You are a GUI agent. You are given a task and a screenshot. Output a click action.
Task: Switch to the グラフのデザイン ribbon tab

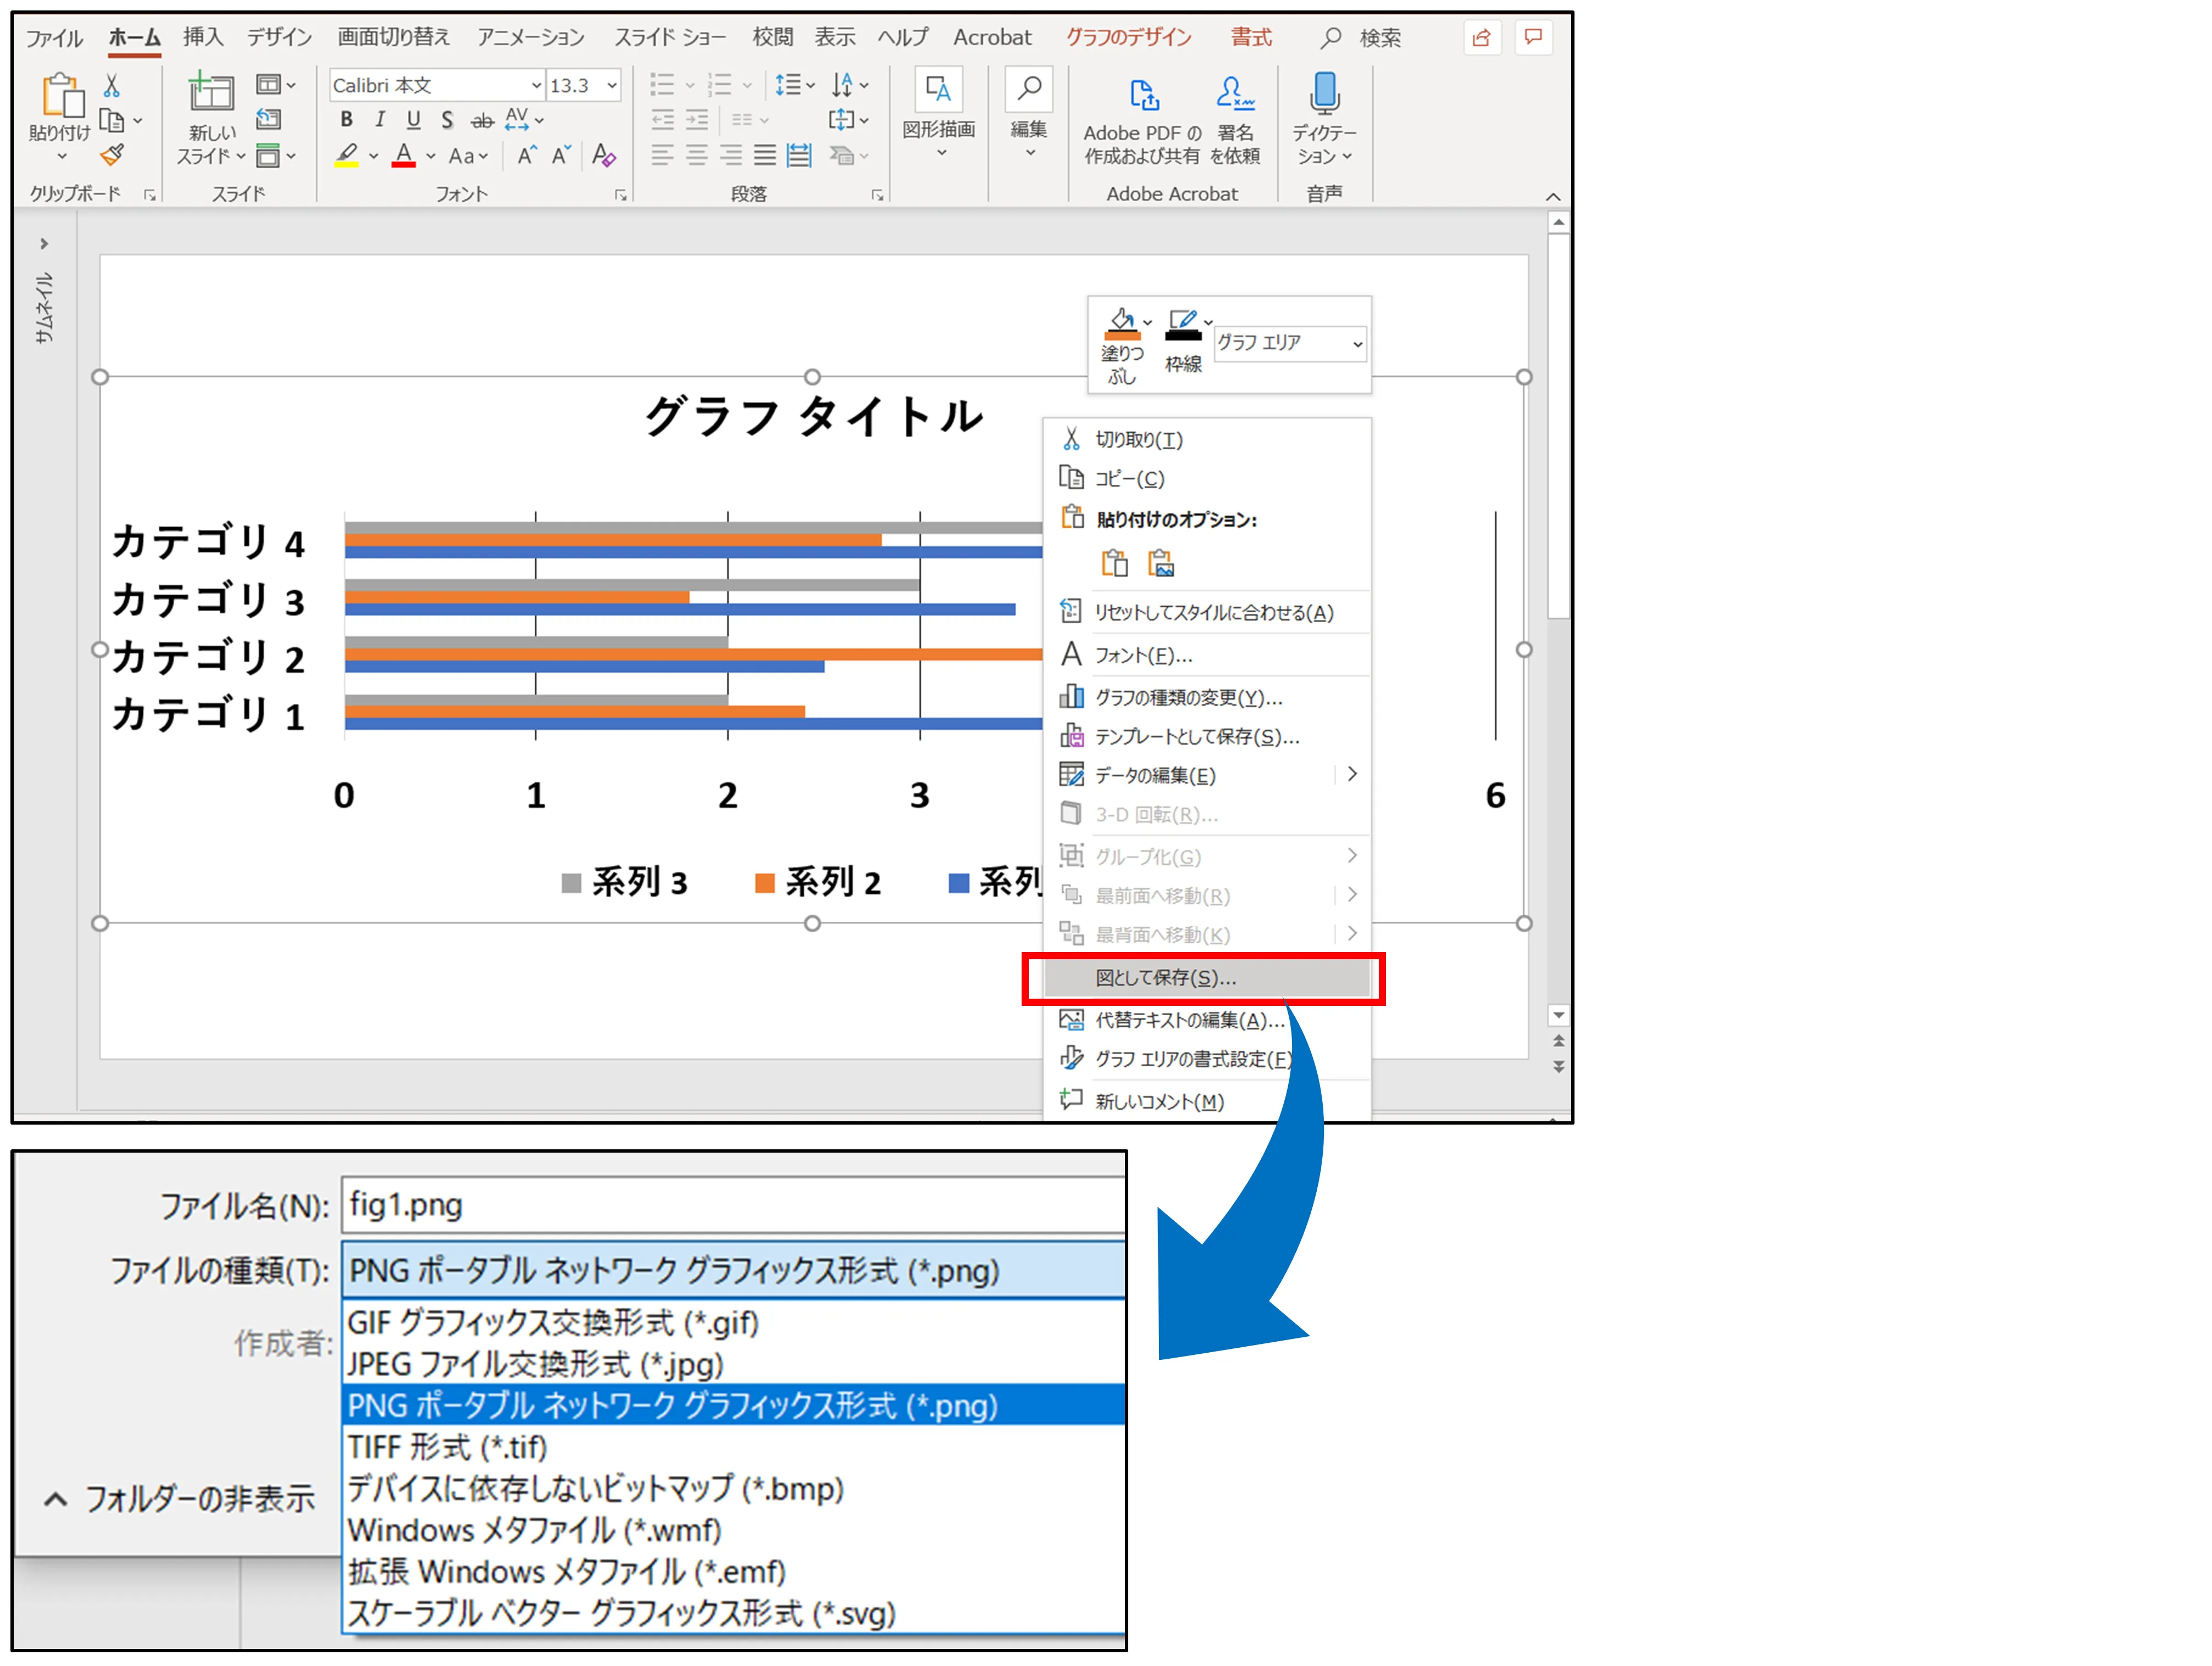[1128, 37]
